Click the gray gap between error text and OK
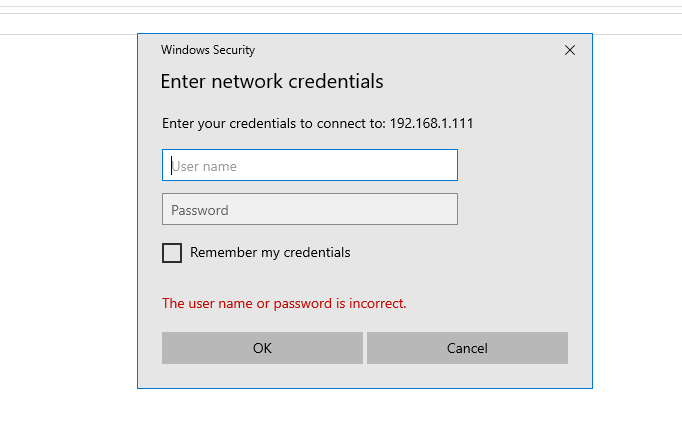 364,322
